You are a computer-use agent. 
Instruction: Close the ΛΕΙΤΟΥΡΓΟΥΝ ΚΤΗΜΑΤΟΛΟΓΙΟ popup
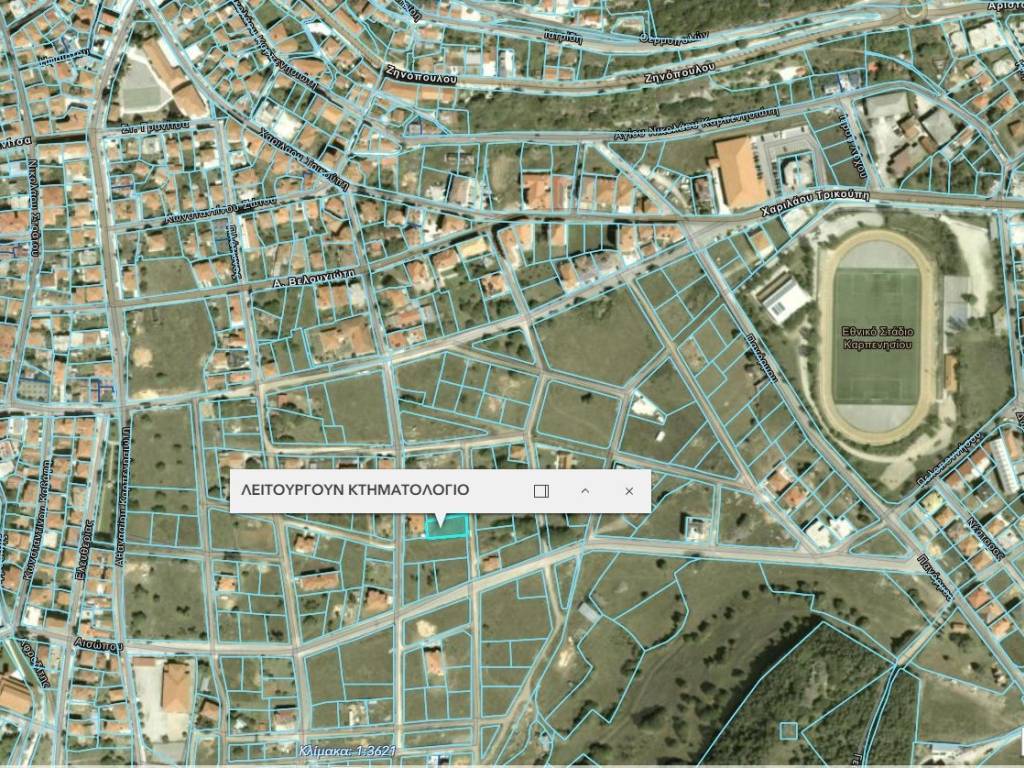[x=628, y=491]
